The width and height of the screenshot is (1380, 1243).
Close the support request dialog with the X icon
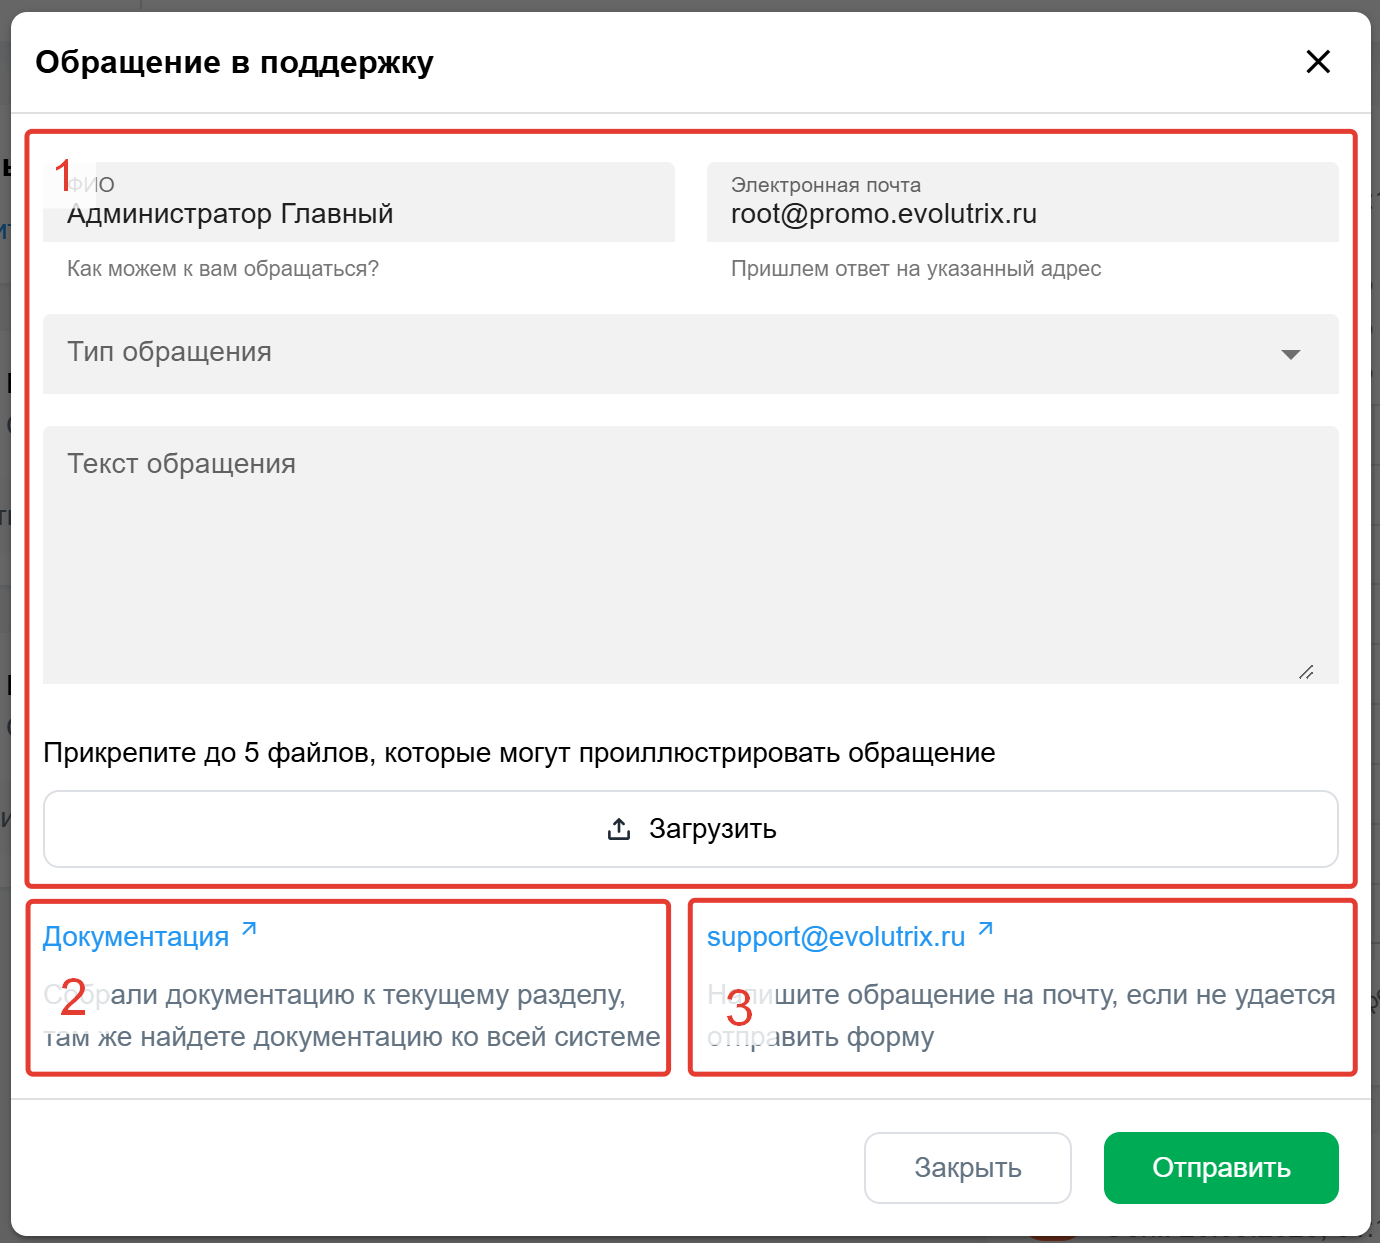click(x=1318, y=62)
